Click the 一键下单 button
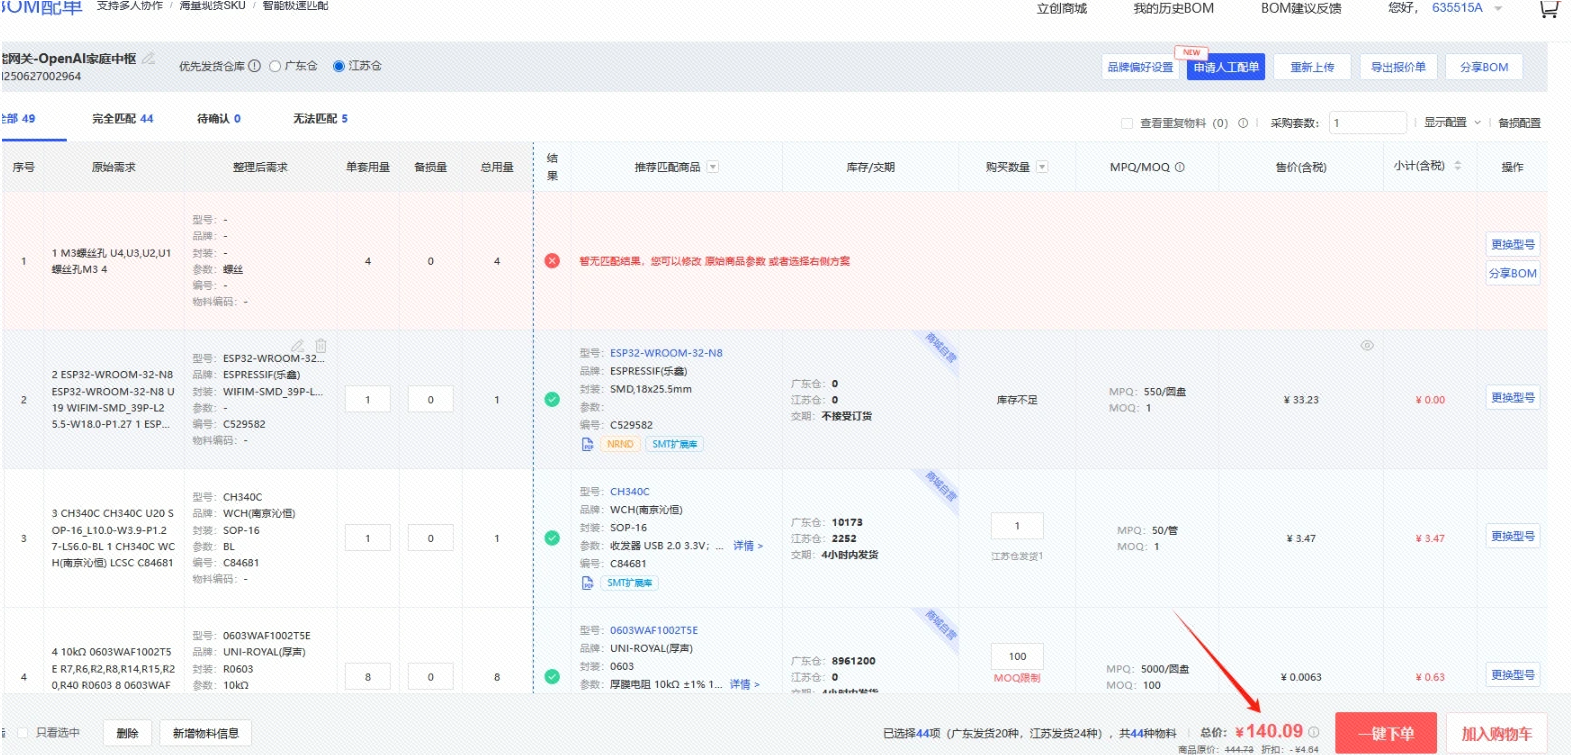This screenshot has height=755, width=1571. (1386, 733)
